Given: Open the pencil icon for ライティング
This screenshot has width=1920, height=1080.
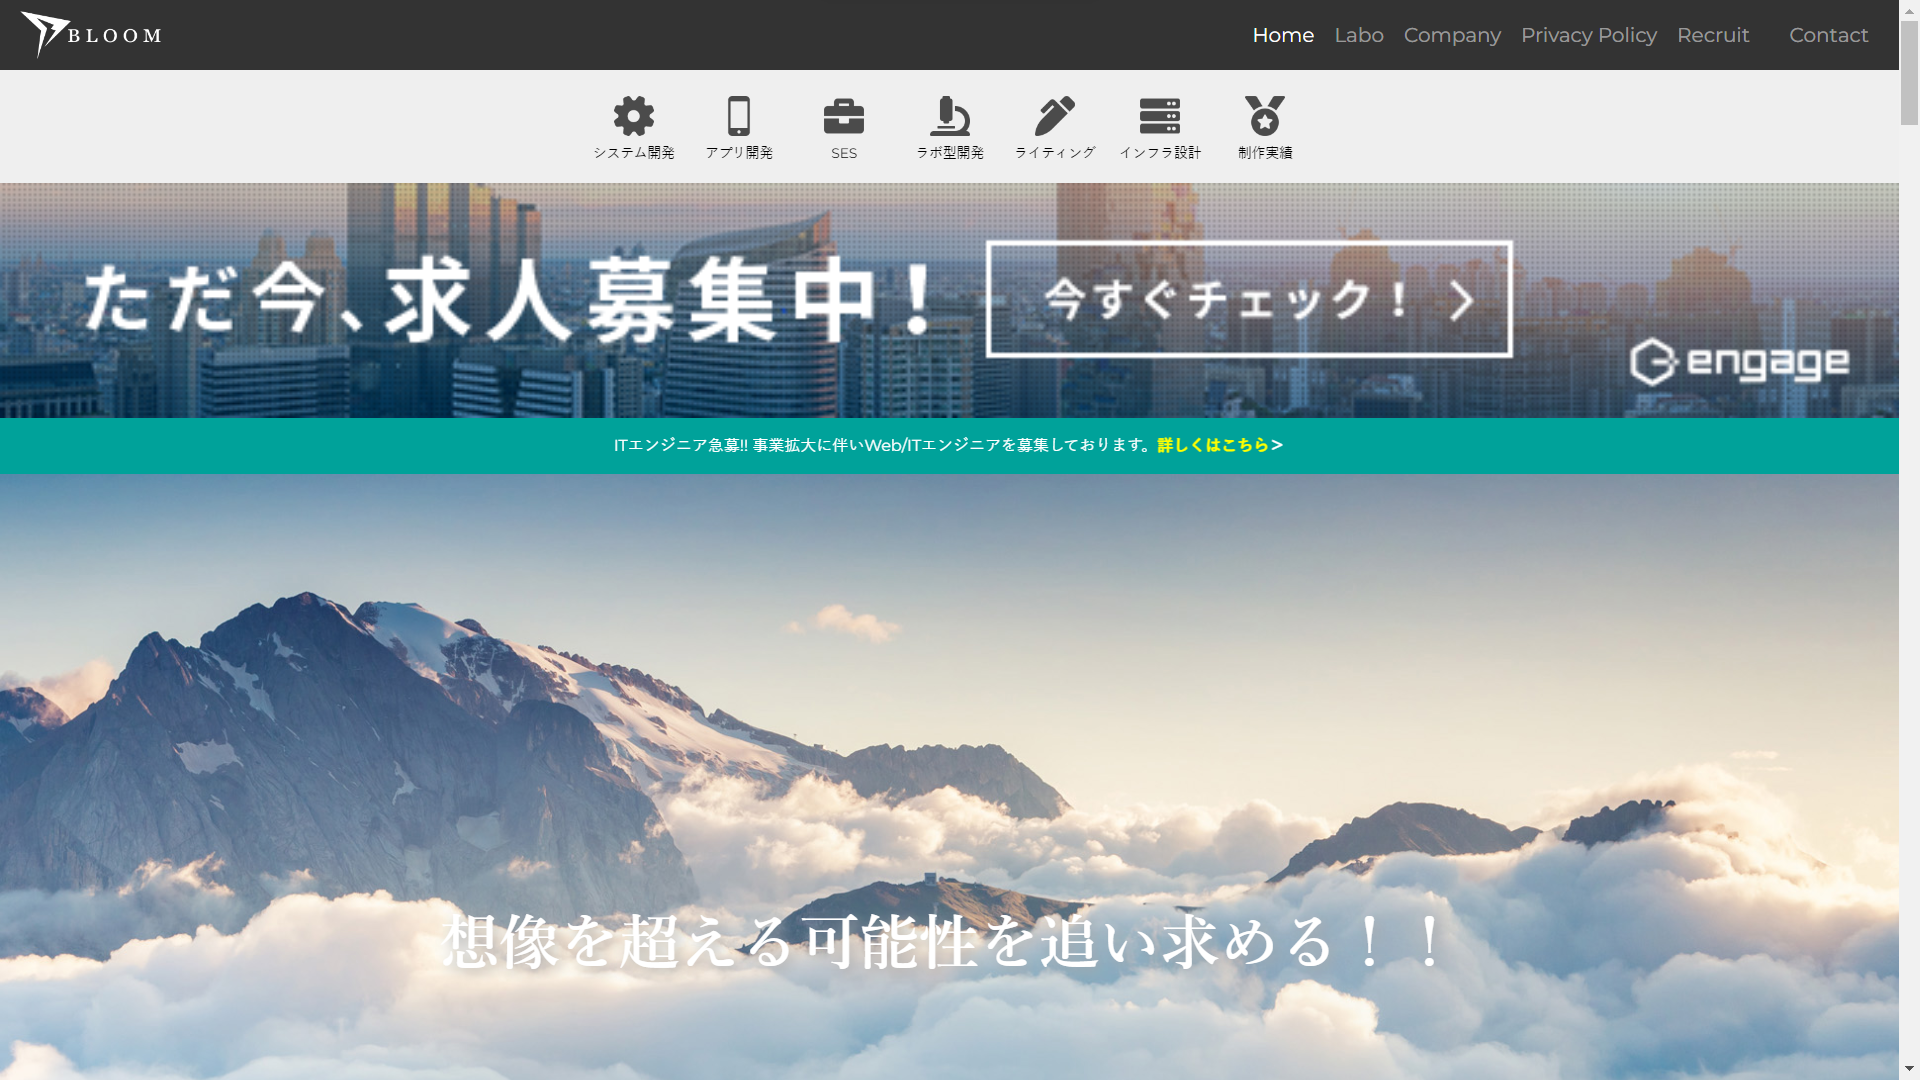Looking at the screenshot, I should [x=1054, y=117].
